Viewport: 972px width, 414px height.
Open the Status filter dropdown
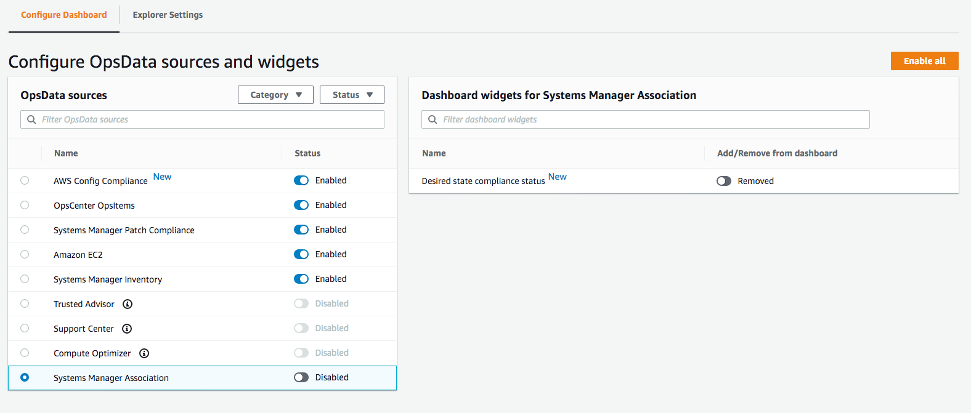click(352, 95)
